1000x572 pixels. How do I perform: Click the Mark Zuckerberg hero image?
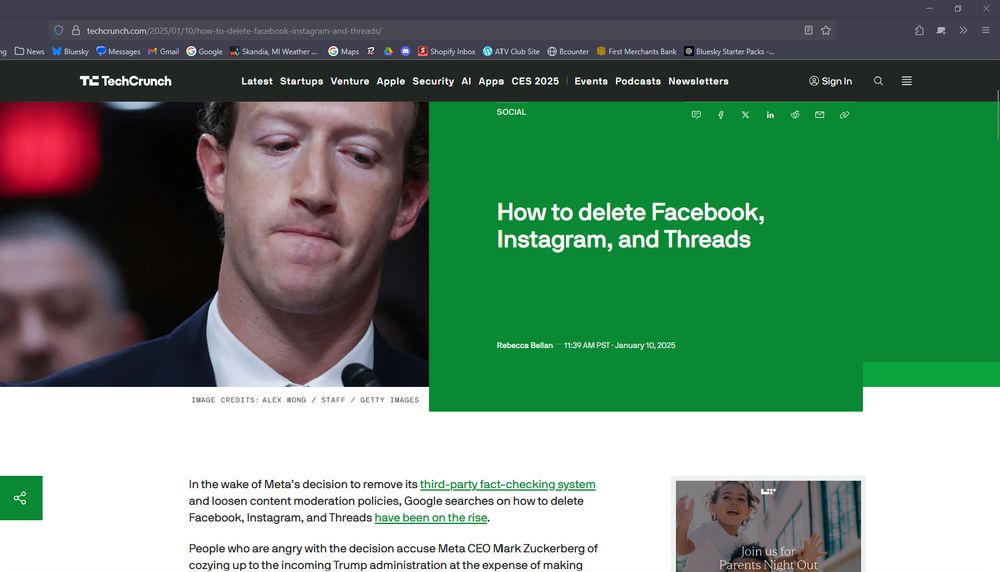(214, 244)
